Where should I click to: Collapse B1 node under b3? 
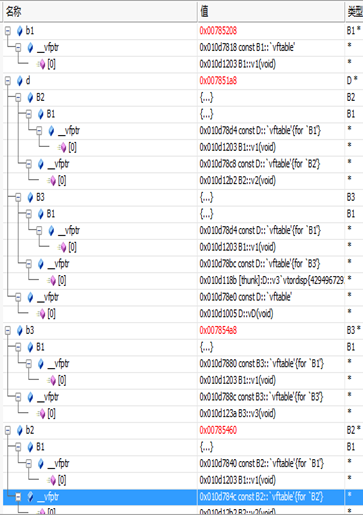point(18,347)
